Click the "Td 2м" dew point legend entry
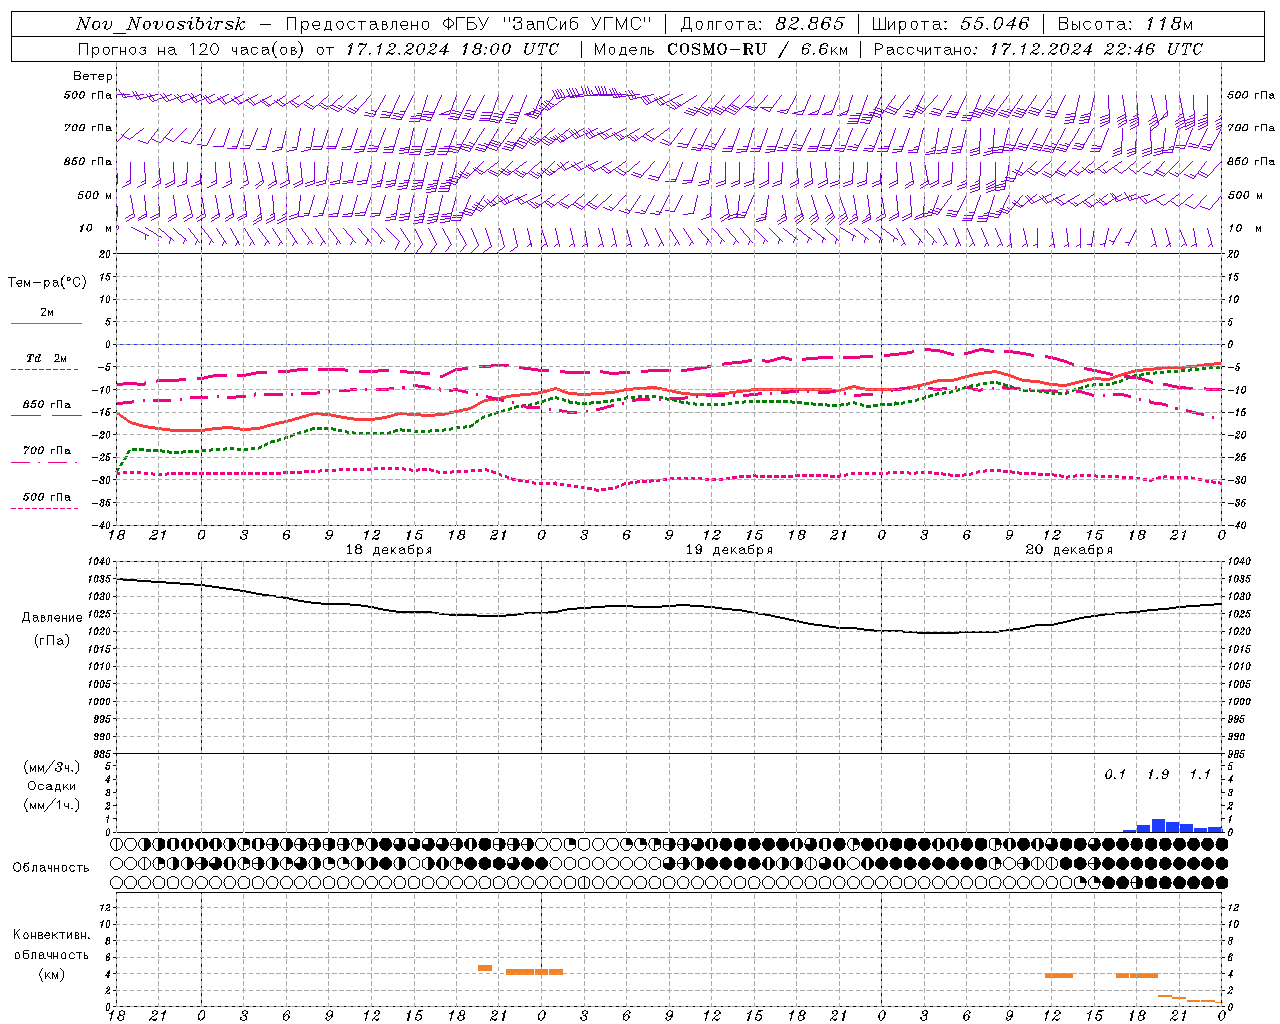The height and width of the screenshot is (1024, 1280). click(47, 358)
